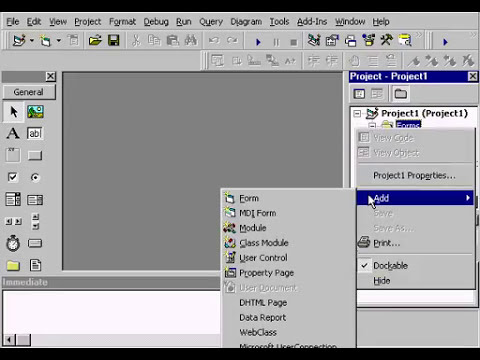Open the Toolbox toolbar icon
This screenshot has height=360, width=480.
[387, 41]
